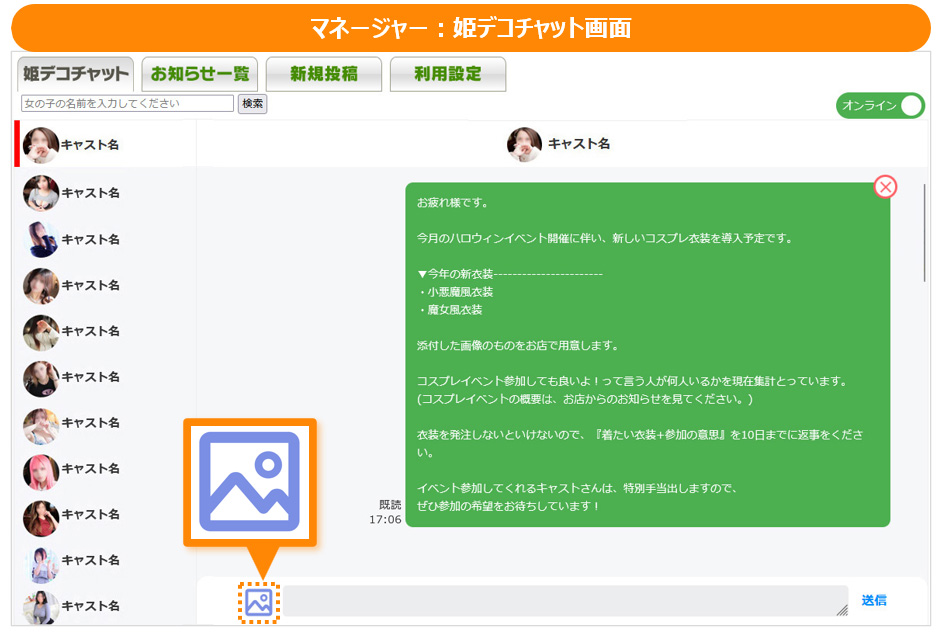Screen dimensions: 937x632
Task: Click inside the gray message input area
Action: pyautogui.click(x=560, y=601)
